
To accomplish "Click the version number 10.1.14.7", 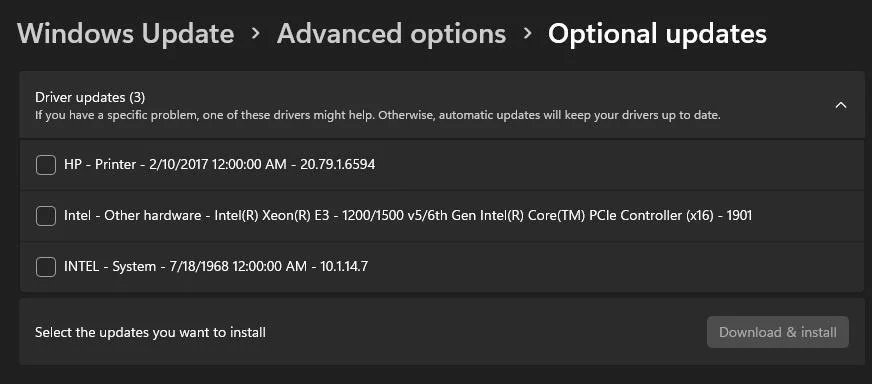I will (x=344, y=267).
